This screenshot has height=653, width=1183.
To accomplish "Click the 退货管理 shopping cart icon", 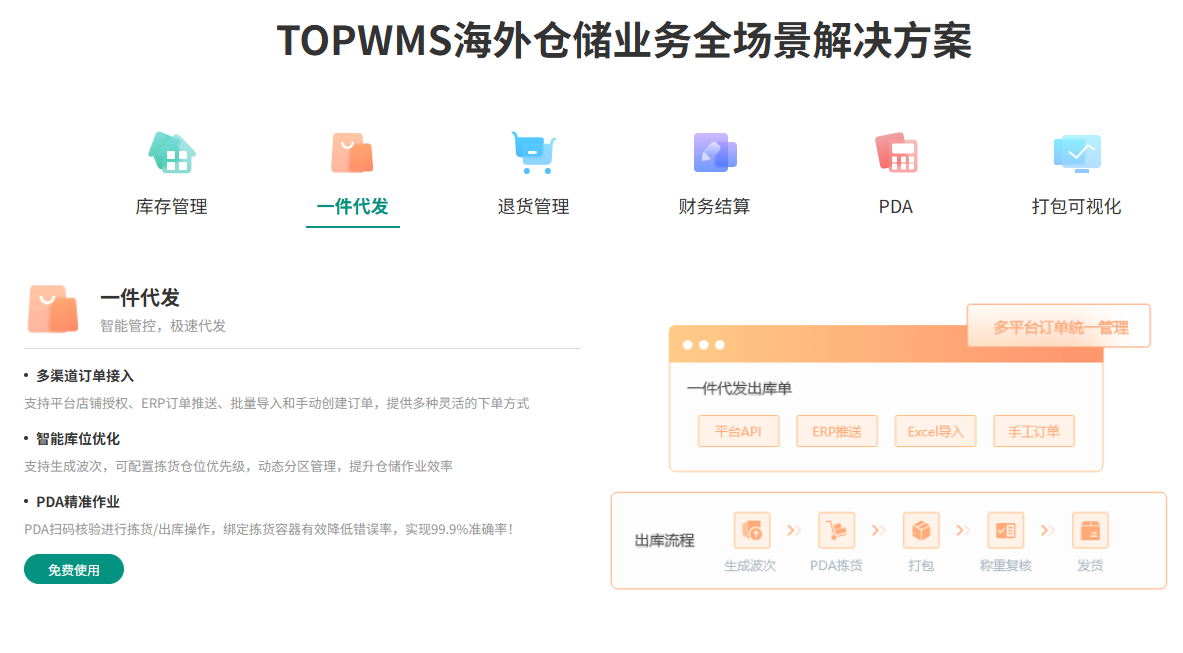I will point(533,153).
